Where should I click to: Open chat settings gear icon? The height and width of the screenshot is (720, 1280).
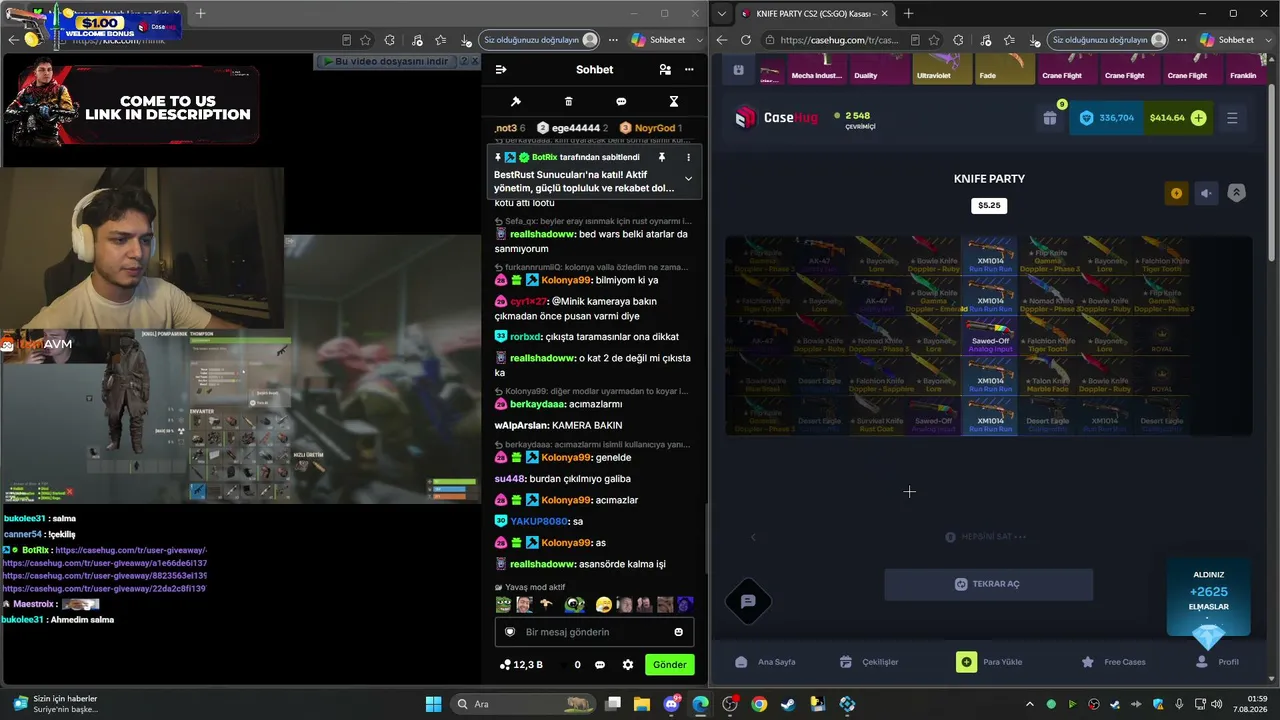[628, 665]
